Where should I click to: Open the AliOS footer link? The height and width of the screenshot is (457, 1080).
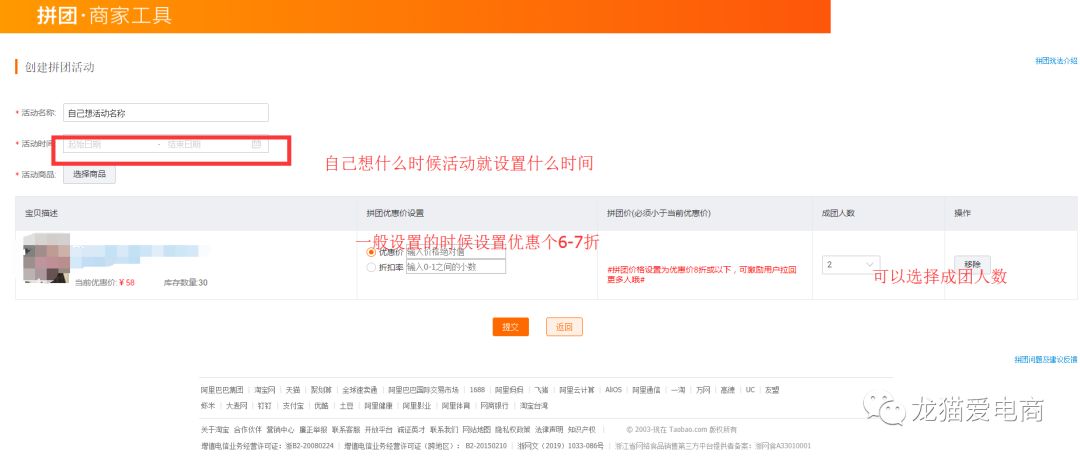pyautogui.click(x=613, y=389)
